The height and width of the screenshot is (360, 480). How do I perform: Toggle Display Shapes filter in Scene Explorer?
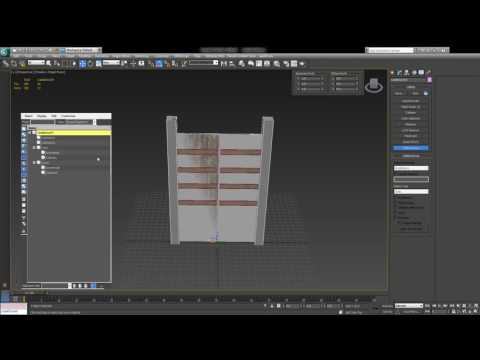[x=24, y=135]
